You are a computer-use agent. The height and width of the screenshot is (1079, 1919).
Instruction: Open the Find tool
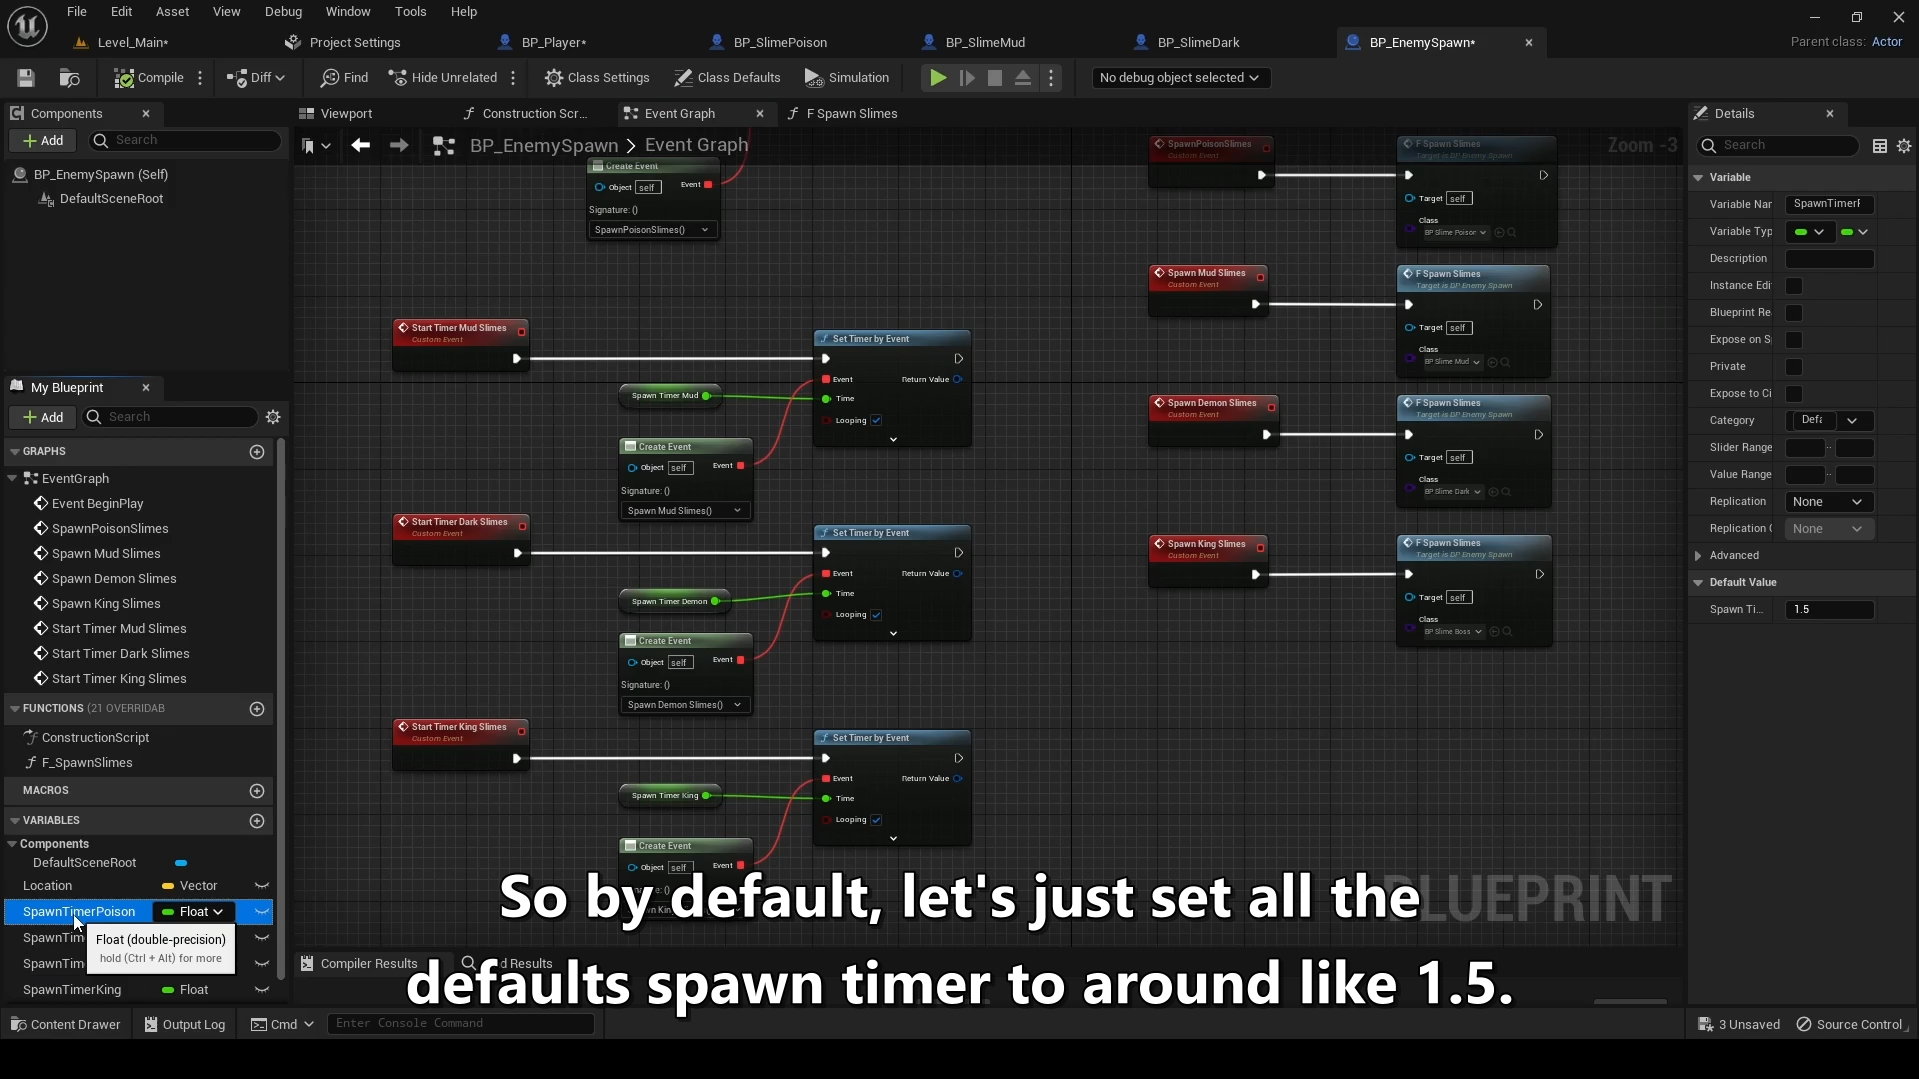(344, 77)
